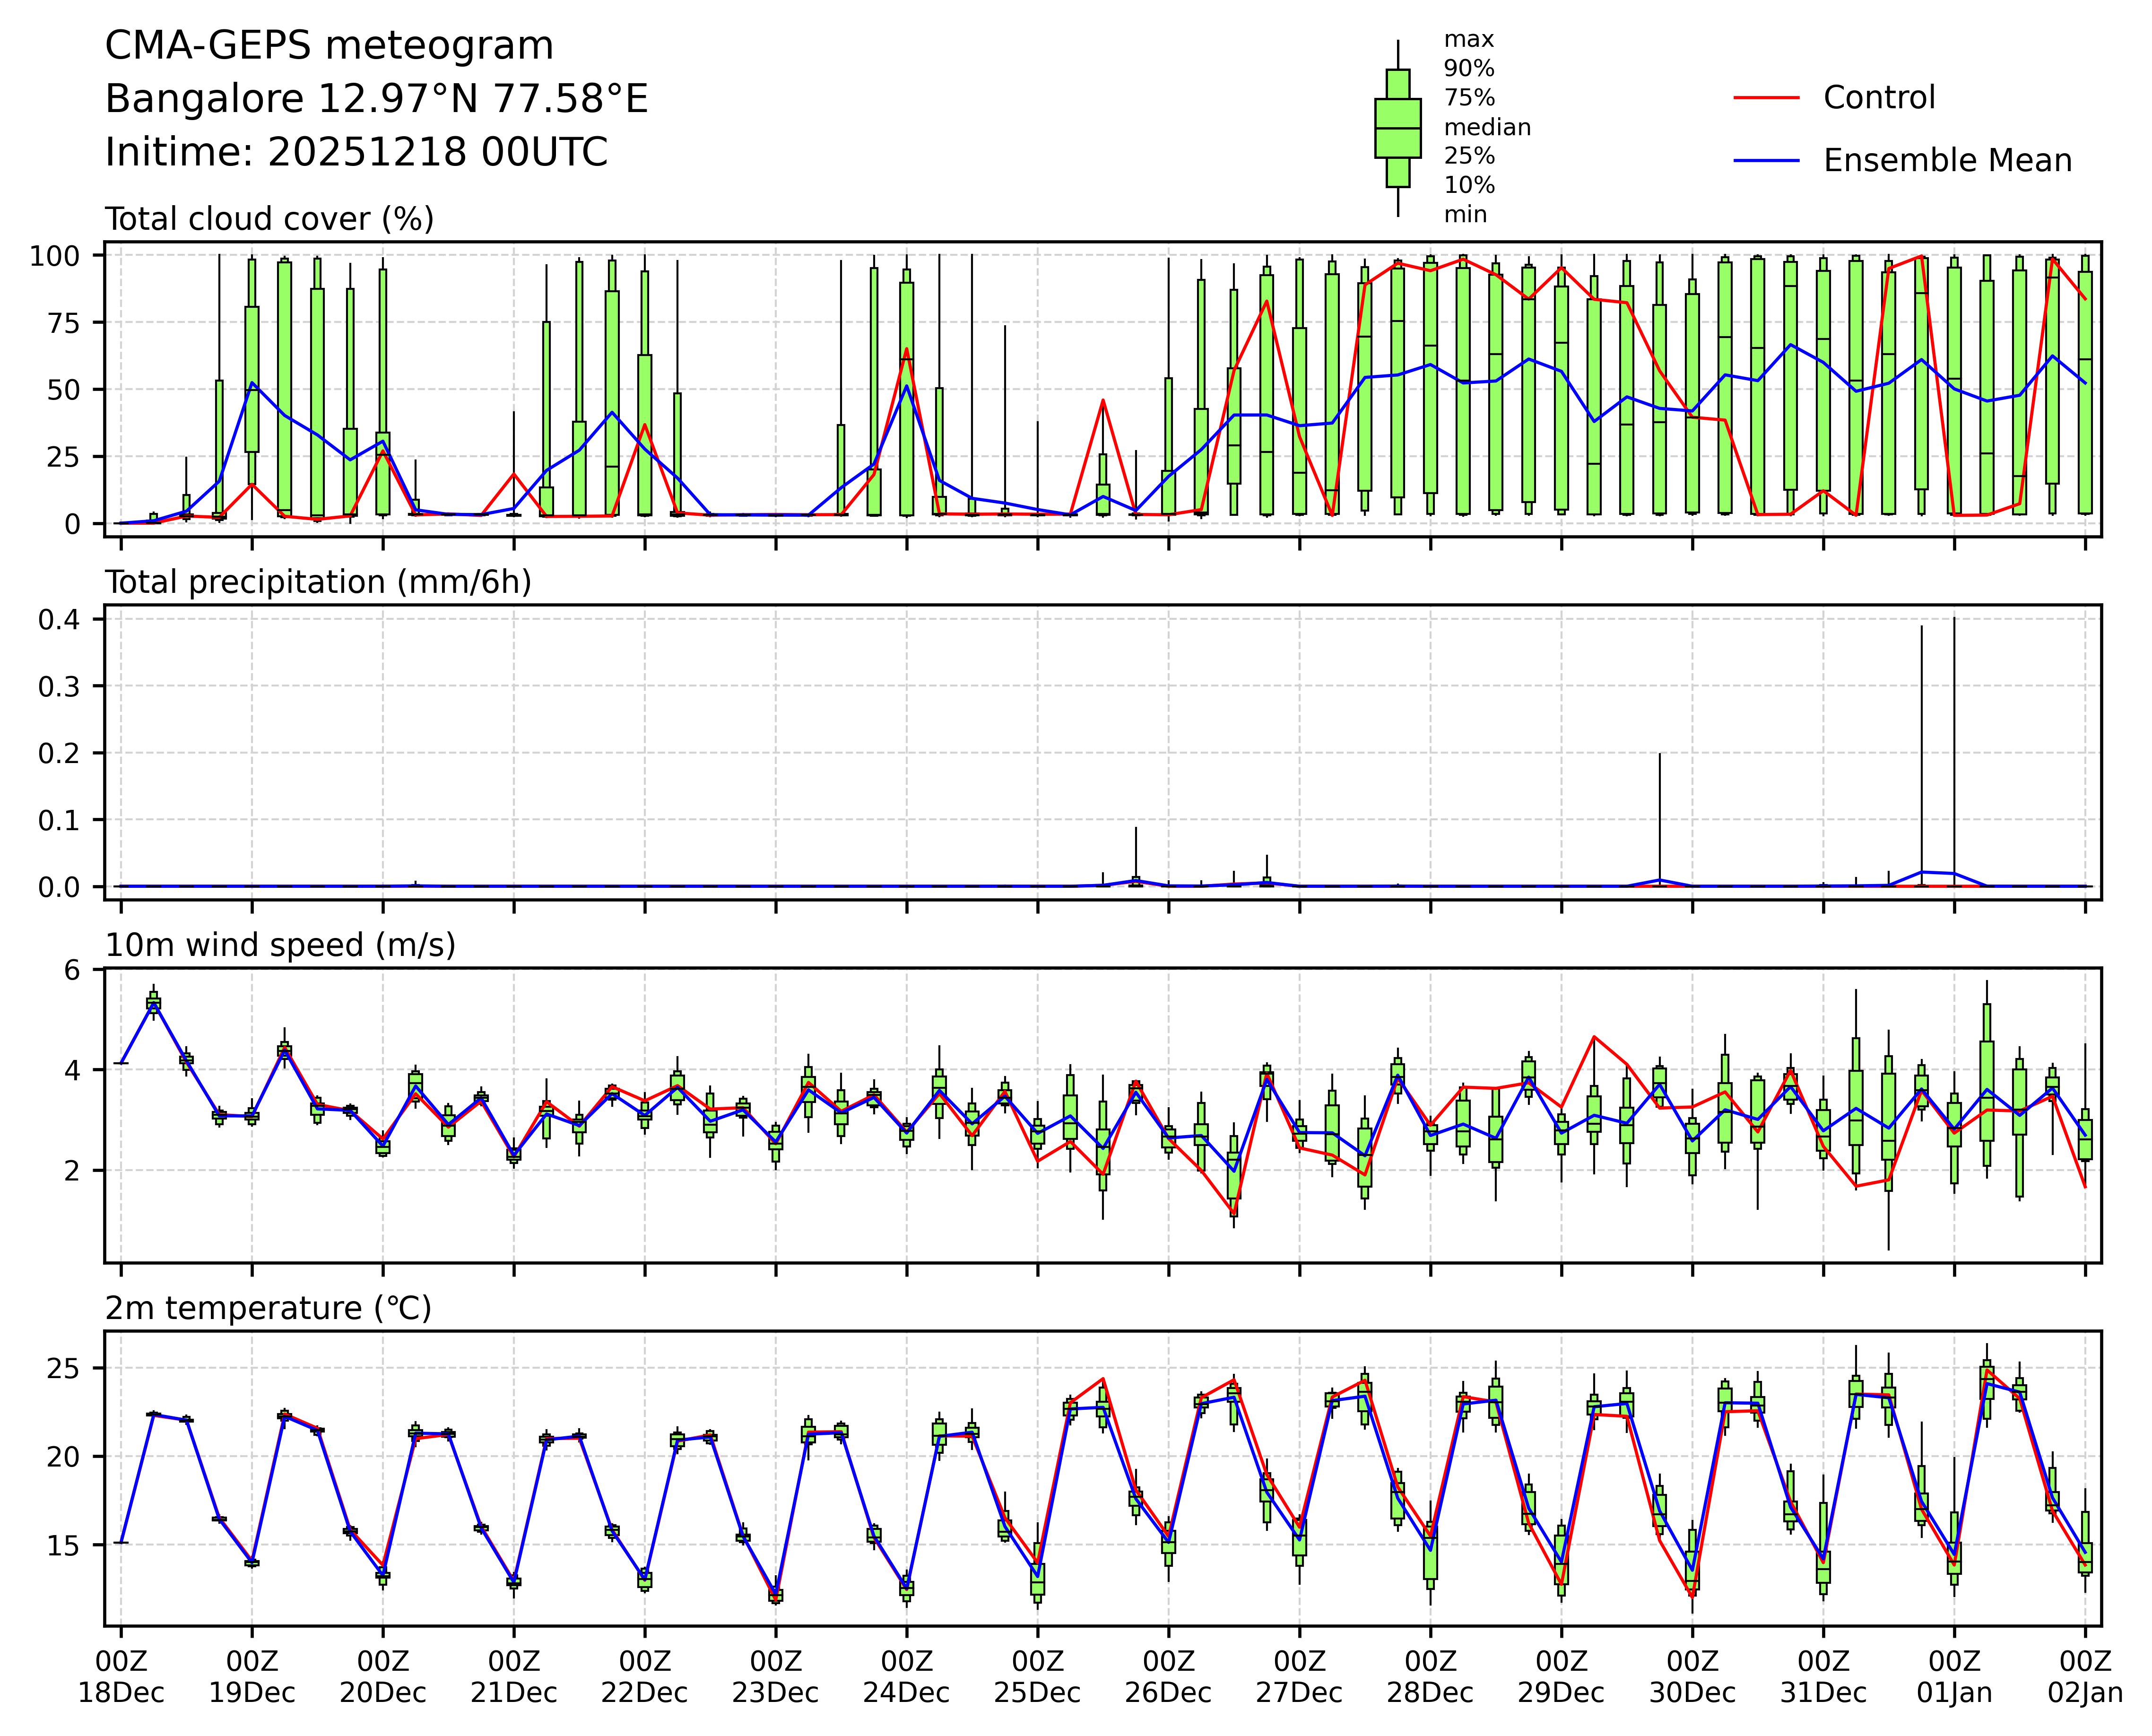Click the '00Z 25Dec' x-axis label

(x=1037, y=1677)
